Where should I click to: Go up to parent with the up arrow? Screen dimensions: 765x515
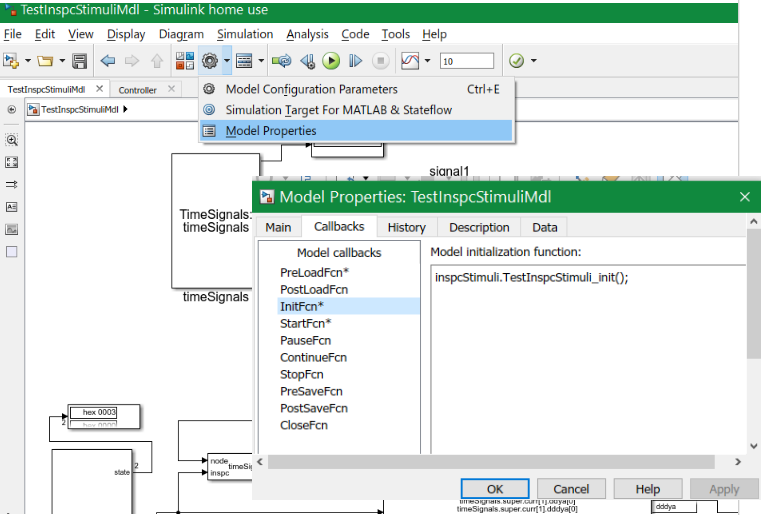(x=157, y=61)
